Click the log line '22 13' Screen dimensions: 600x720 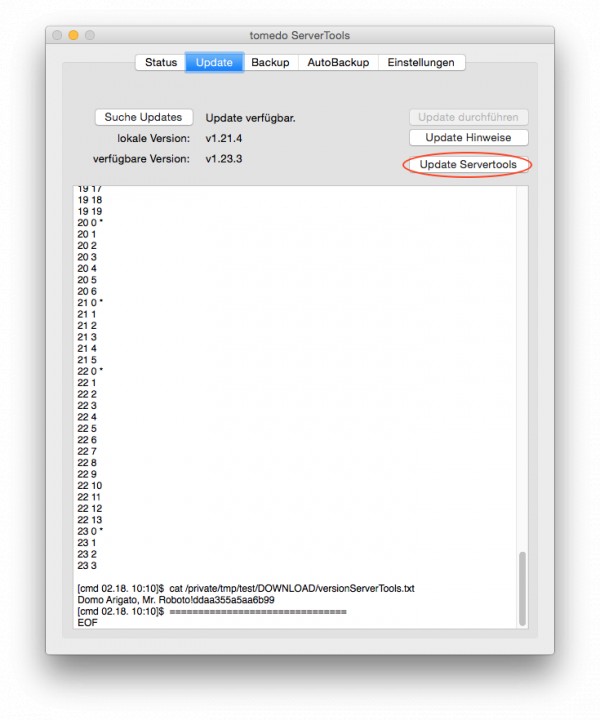coord(90,520)
